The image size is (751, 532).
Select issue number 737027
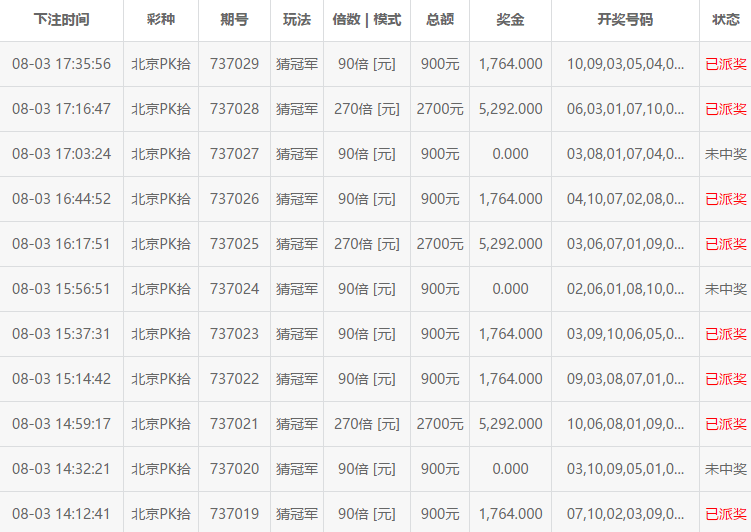pos(234,154)
